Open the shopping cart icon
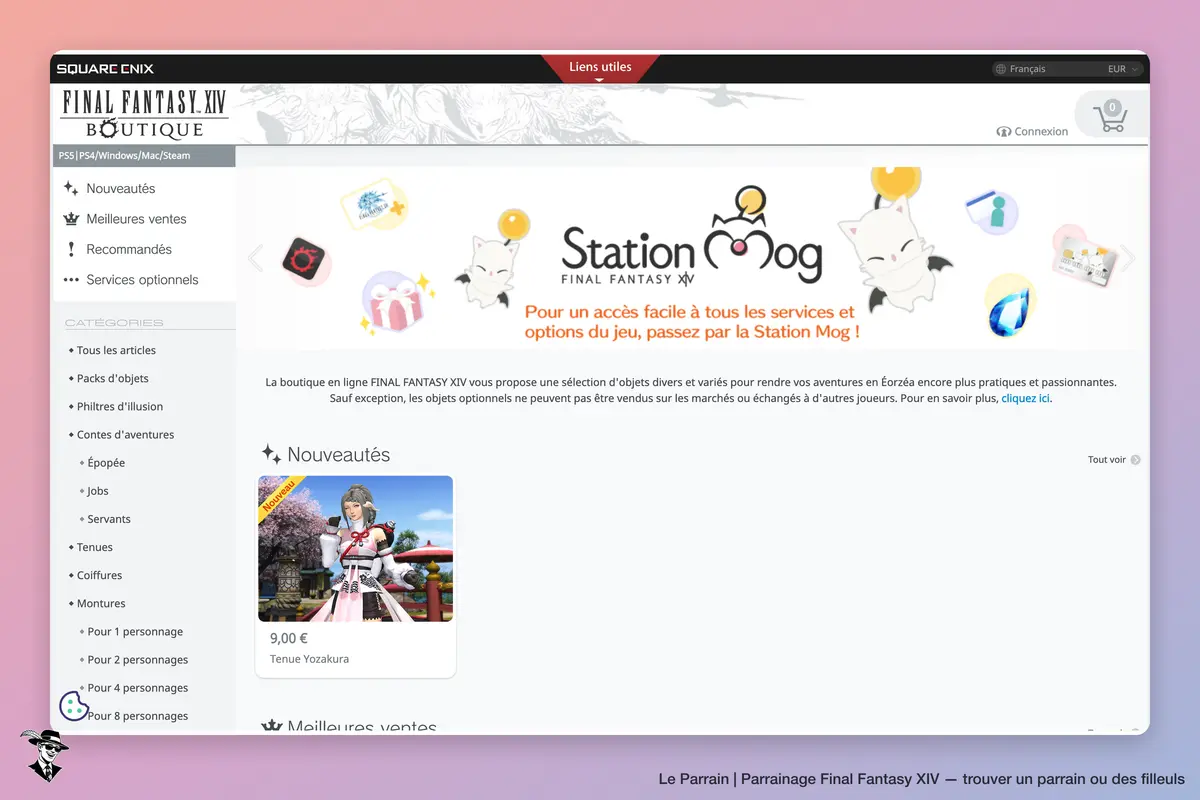This screenshot has height=800, width=1200. click(x=1111, y=116)
